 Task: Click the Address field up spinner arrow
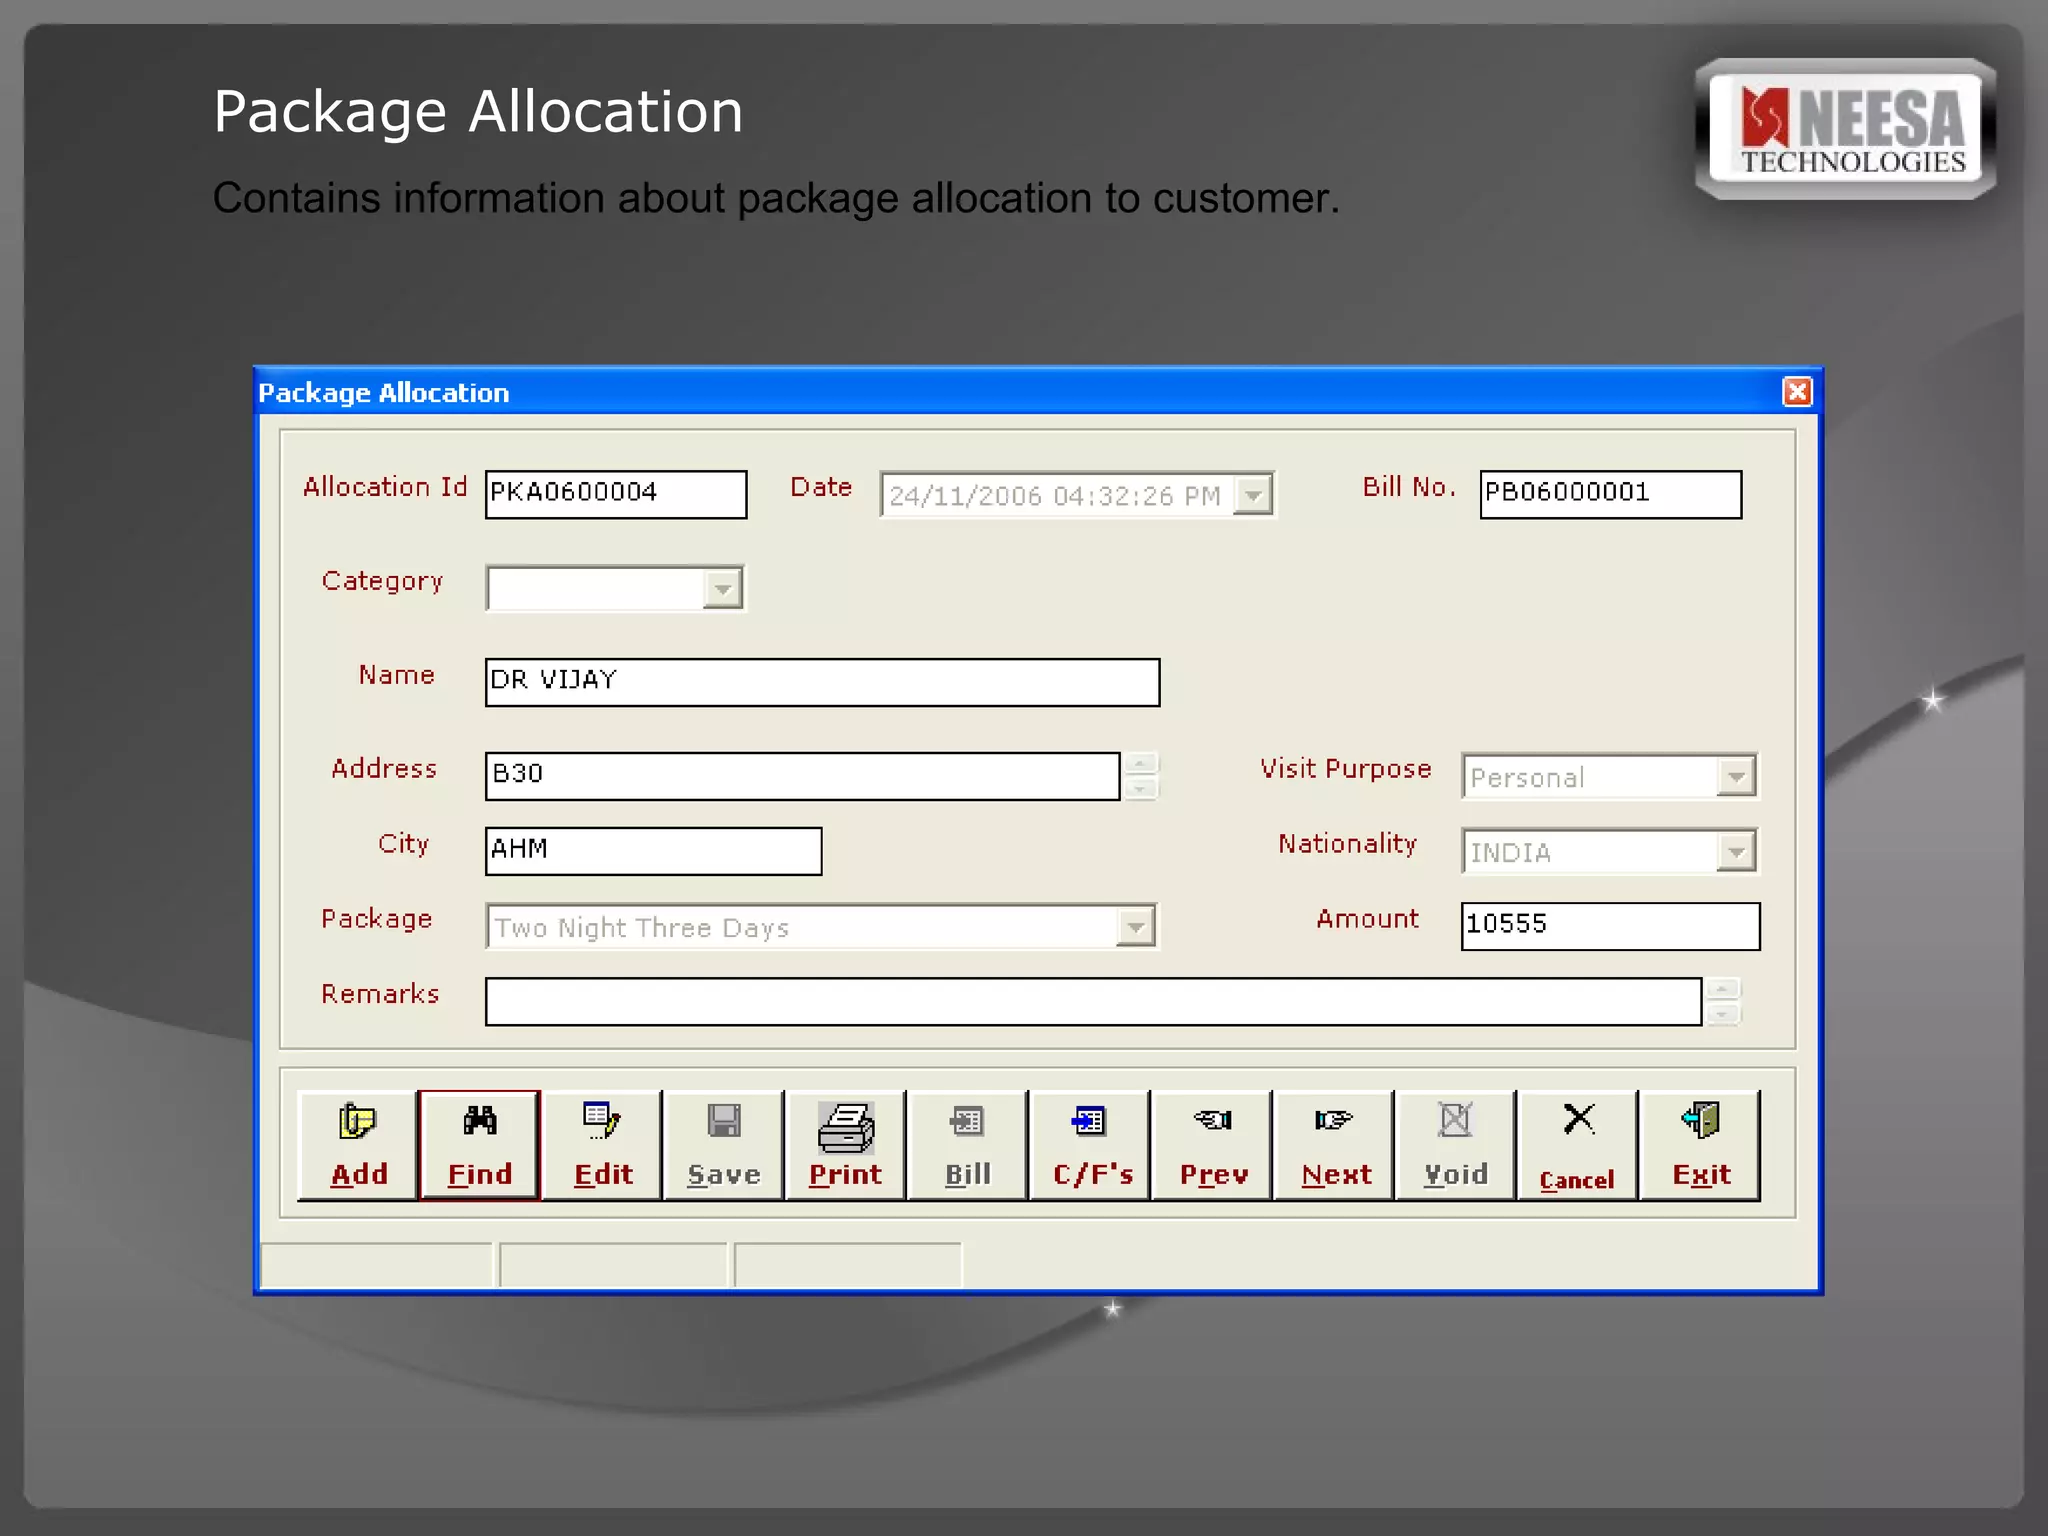pos(1140,764)
